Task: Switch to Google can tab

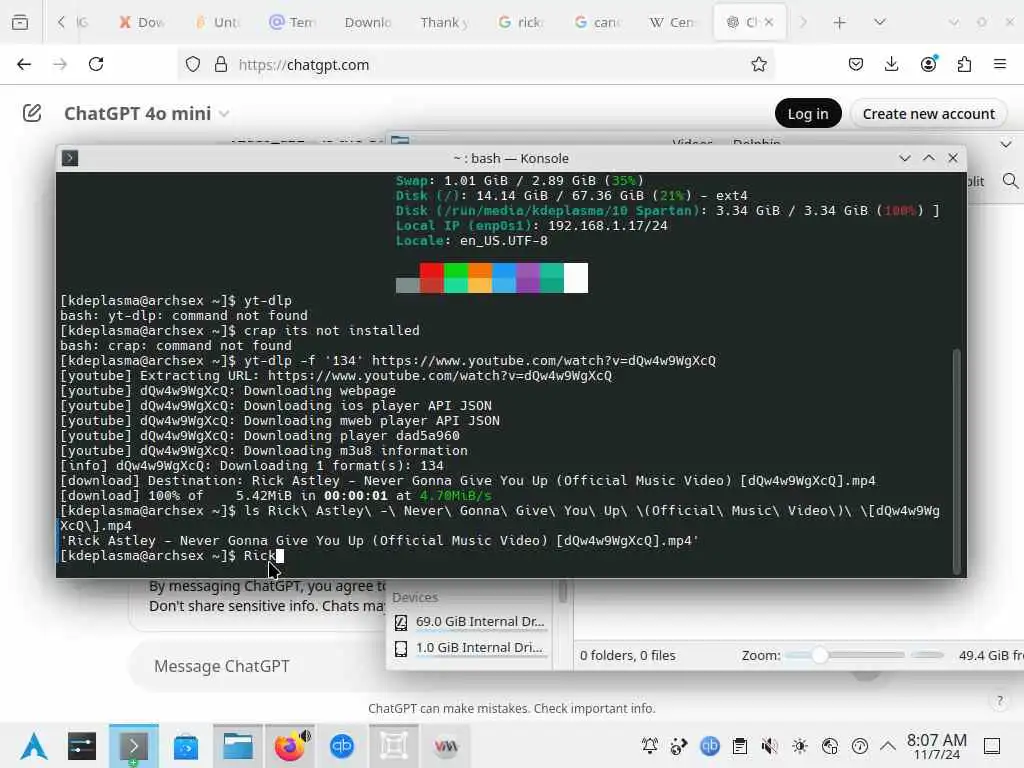Action: 598,22
